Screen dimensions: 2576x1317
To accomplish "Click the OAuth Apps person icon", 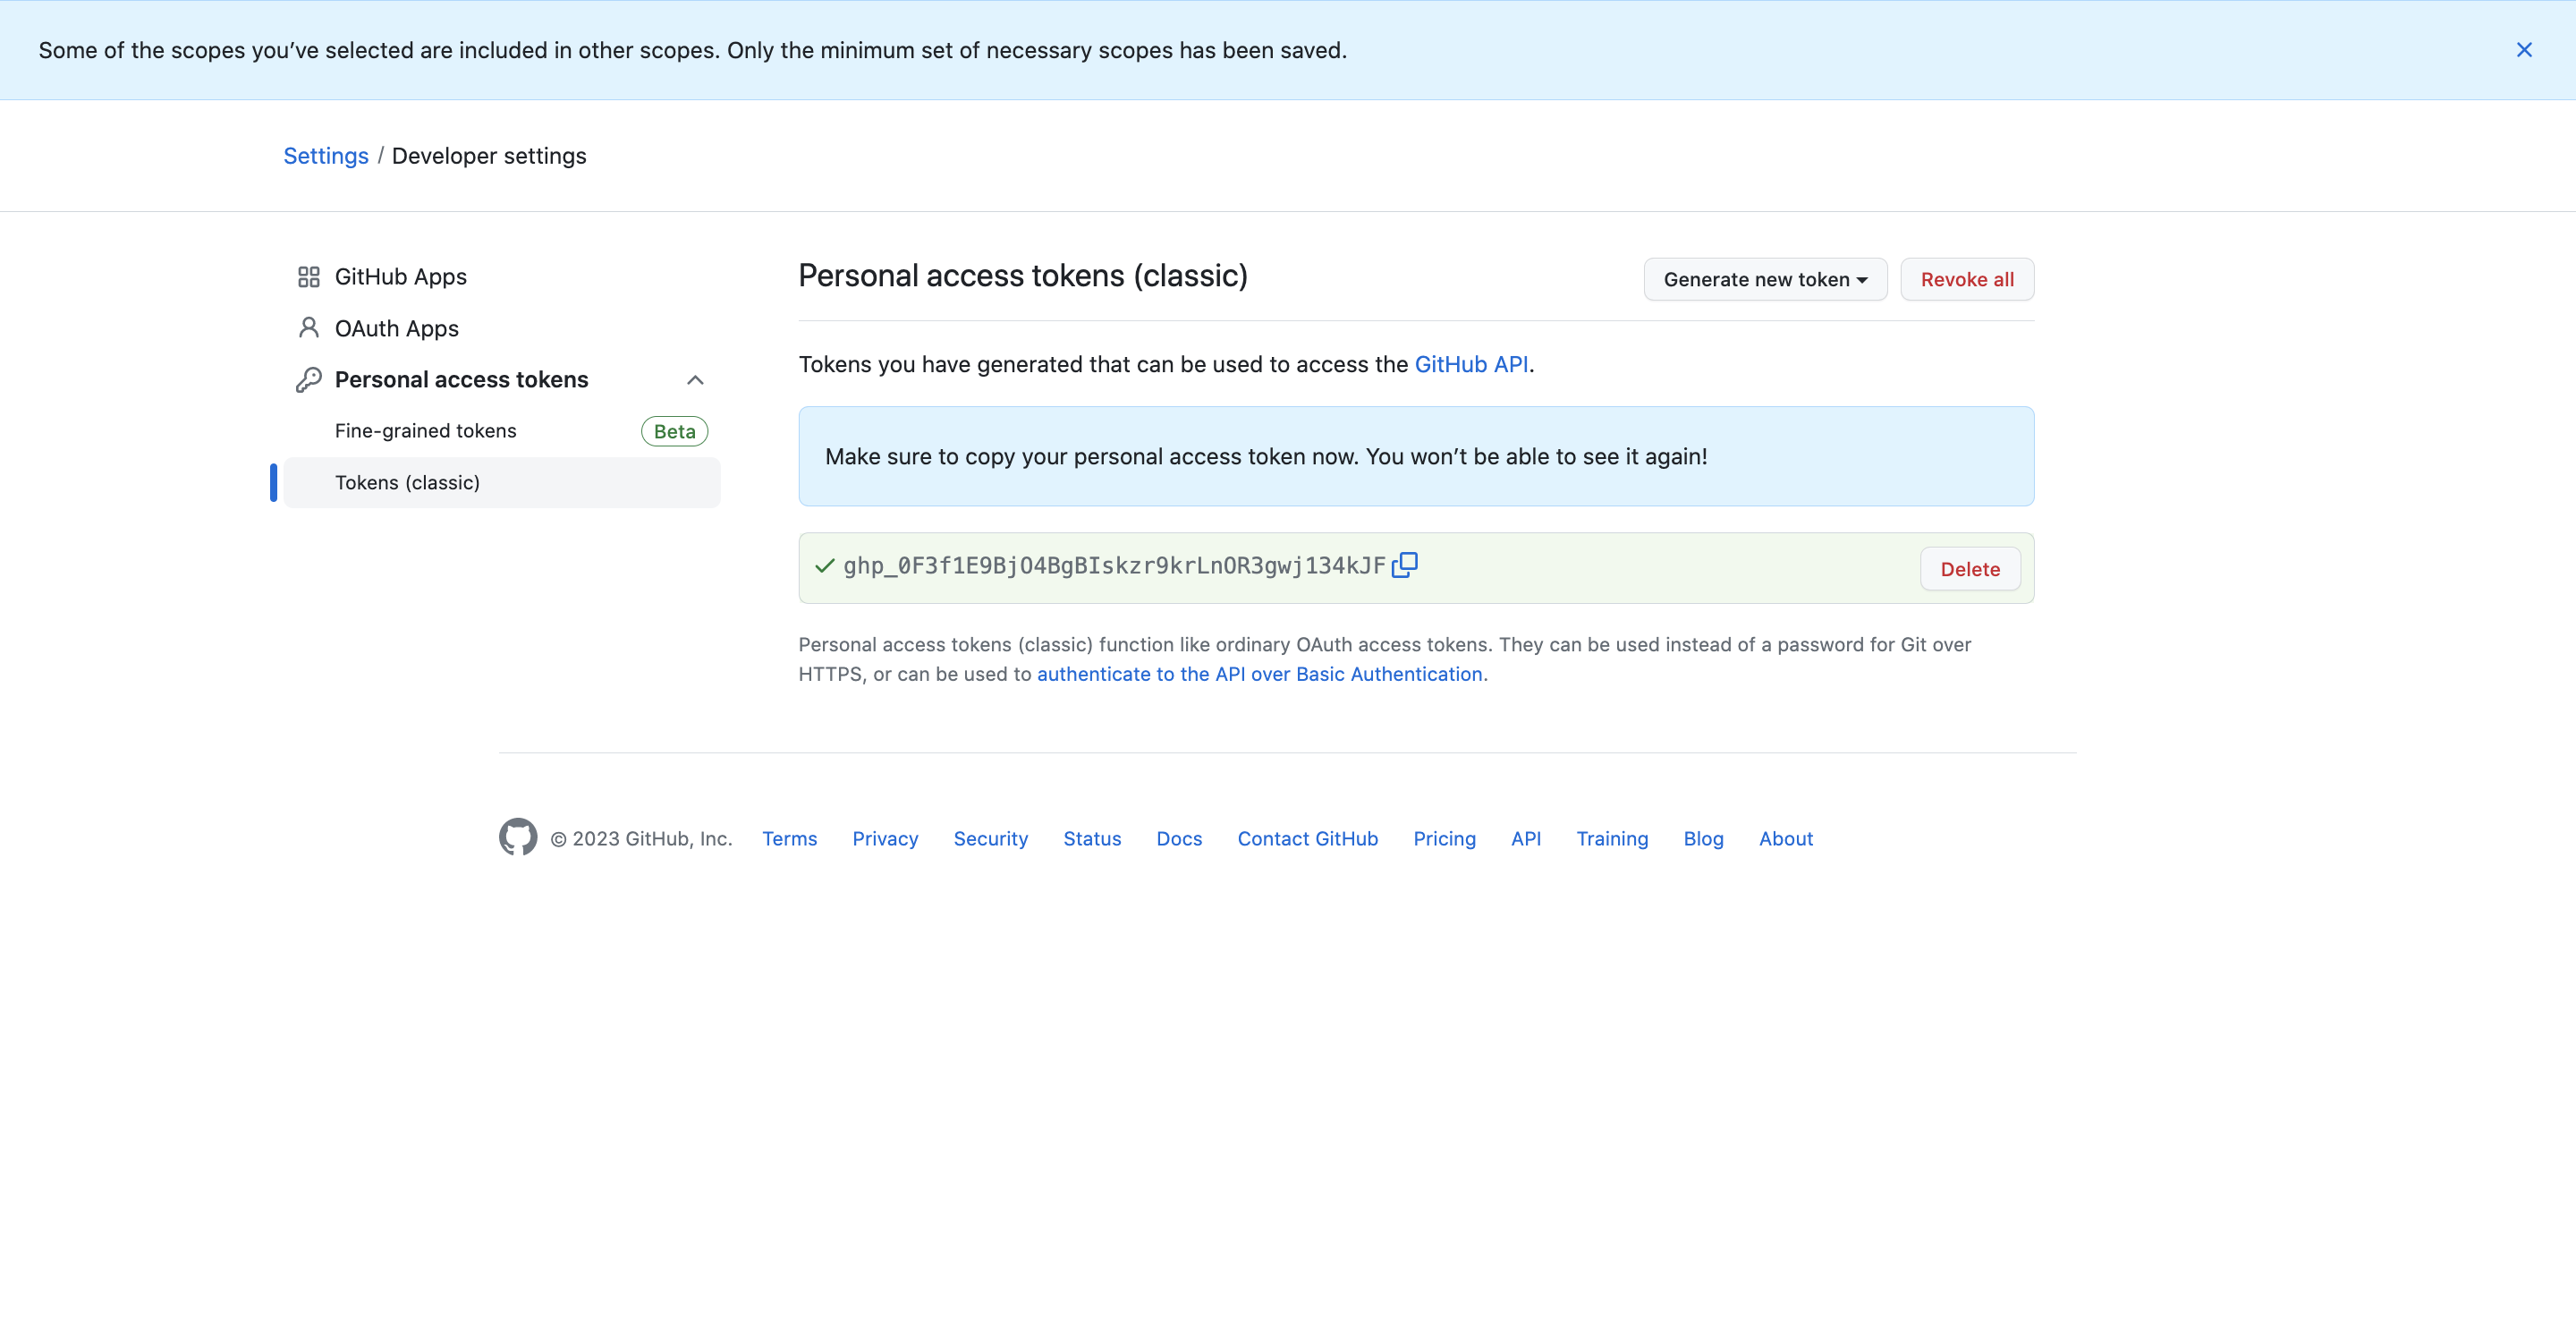I will [x=308, y=328].
